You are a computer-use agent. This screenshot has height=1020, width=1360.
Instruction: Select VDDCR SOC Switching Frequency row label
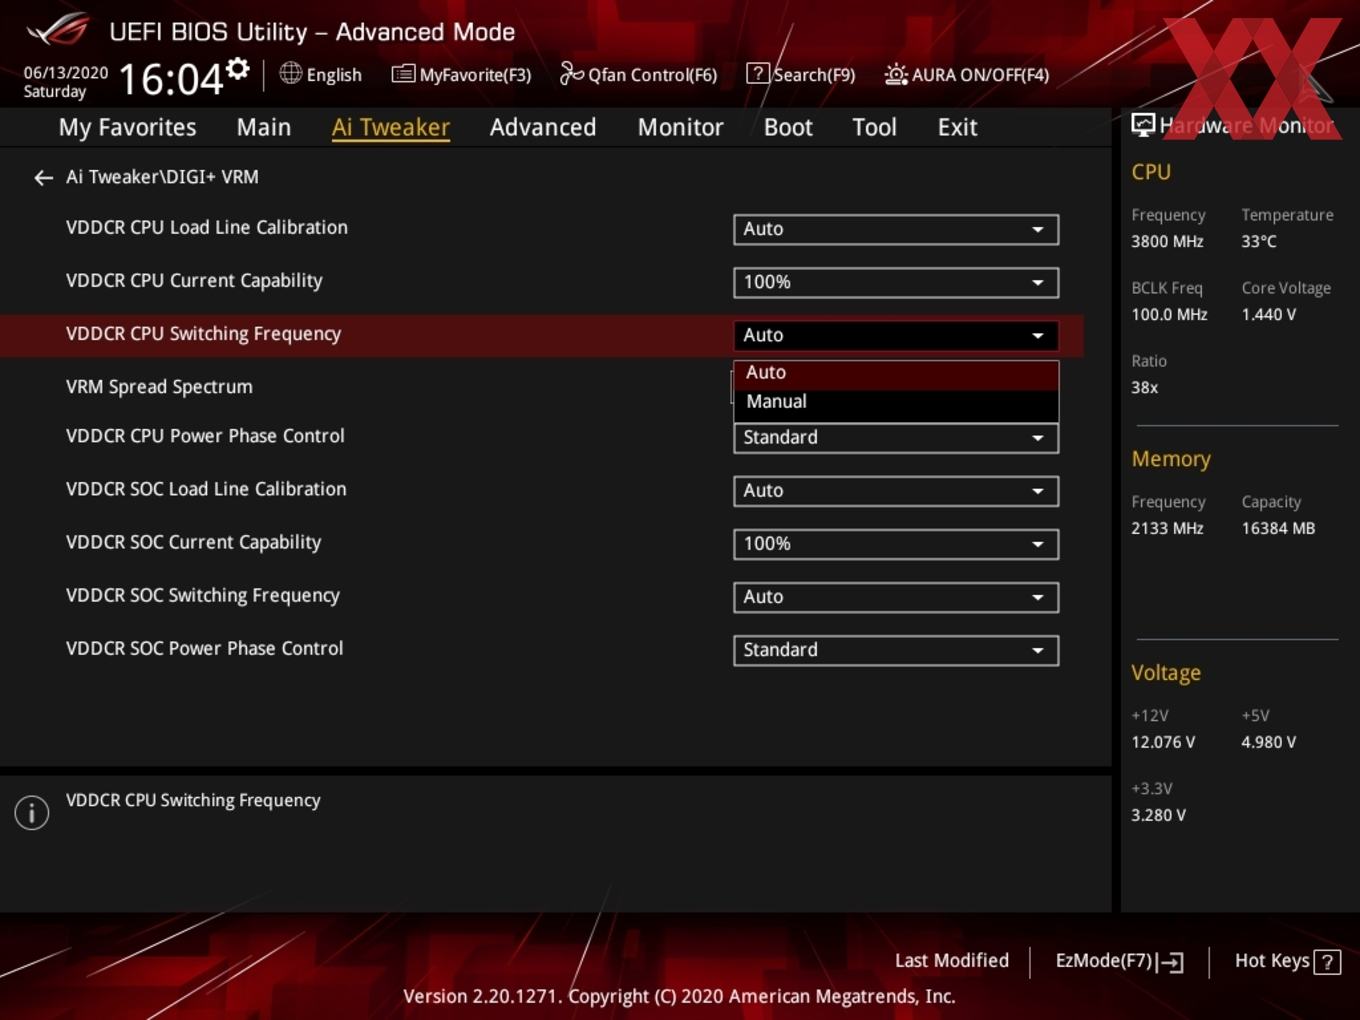203,596
